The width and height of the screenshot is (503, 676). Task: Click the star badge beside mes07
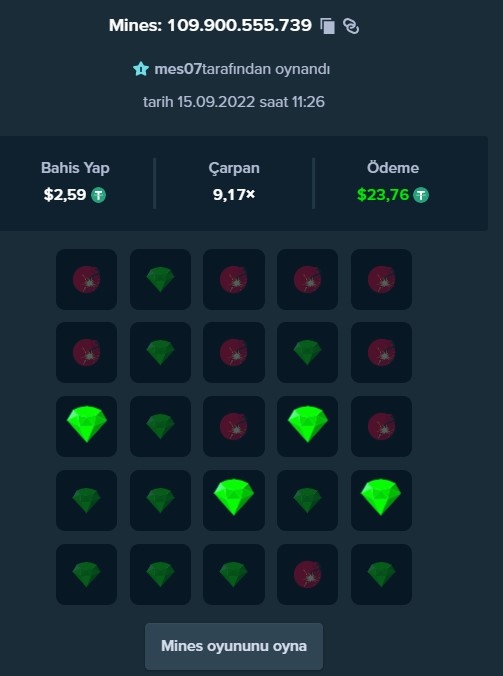tap(141, 69)
